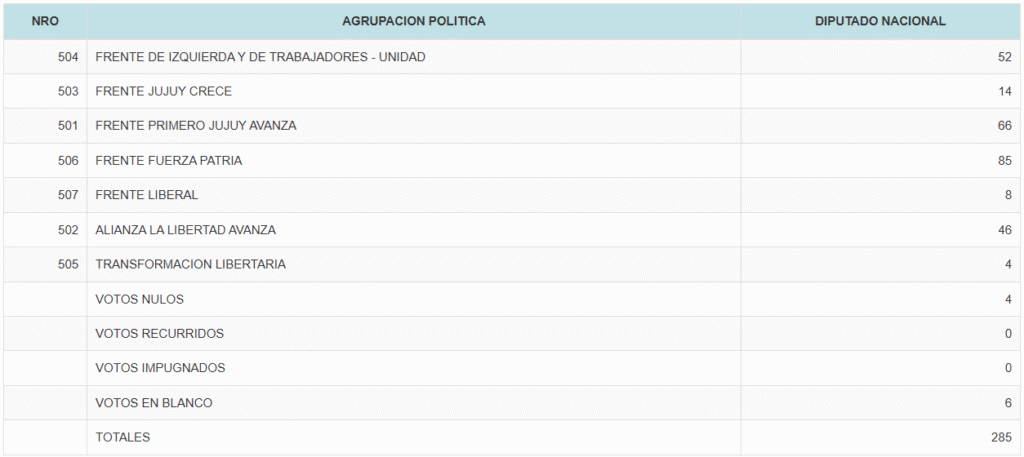Image resolution: width=1024 pixels, height=457 pixels.
Task: Select the VOTOS IMPUGNADOS row label
Action: point(160,368)
